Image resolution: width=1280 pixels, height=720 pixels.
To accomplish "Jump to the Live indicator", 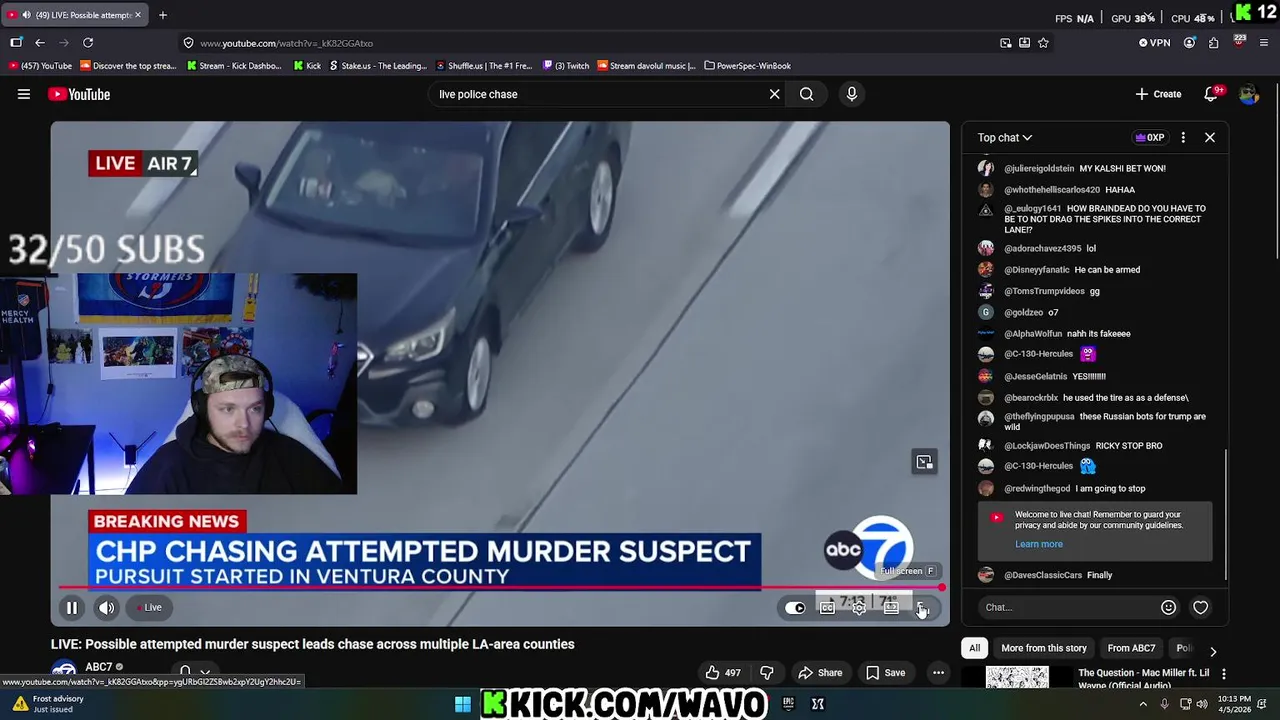I will coord(149,607).
